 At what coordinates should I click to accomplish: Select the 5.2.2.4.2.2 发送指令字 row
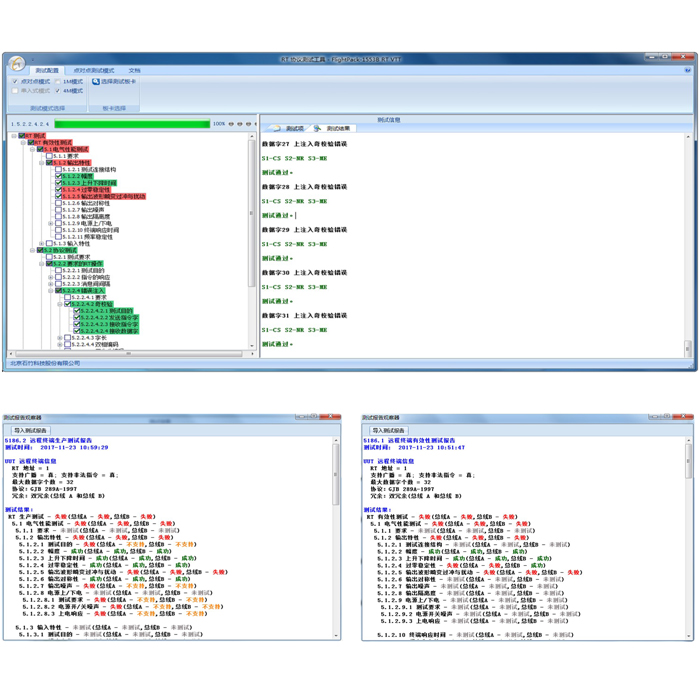pos(109,317)
